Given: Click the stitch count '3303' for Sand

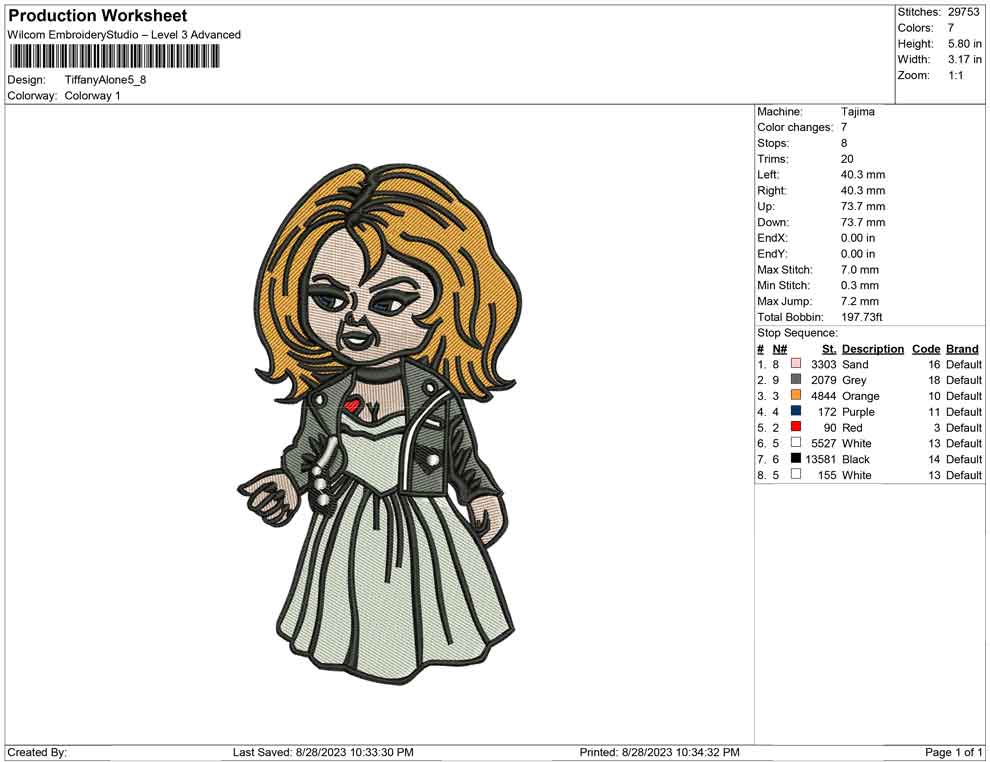Looking at the screenshot, I should tap(824, 364).
